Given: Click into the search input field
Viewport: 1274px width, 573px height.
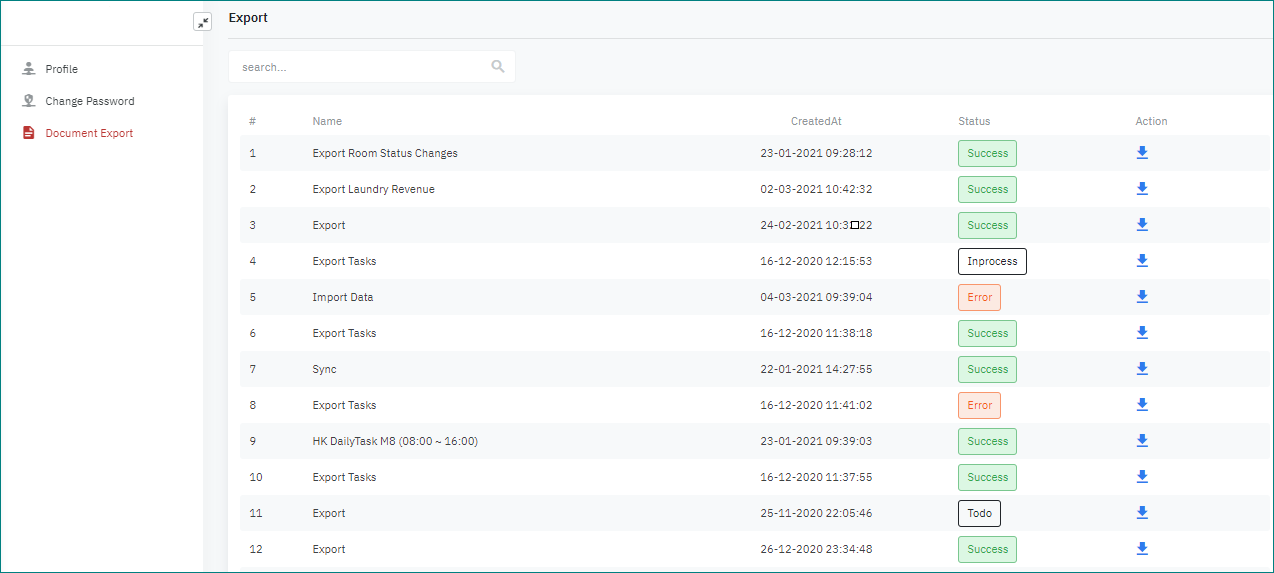Looking at the screenshot, I should click(x=360, y=67).
